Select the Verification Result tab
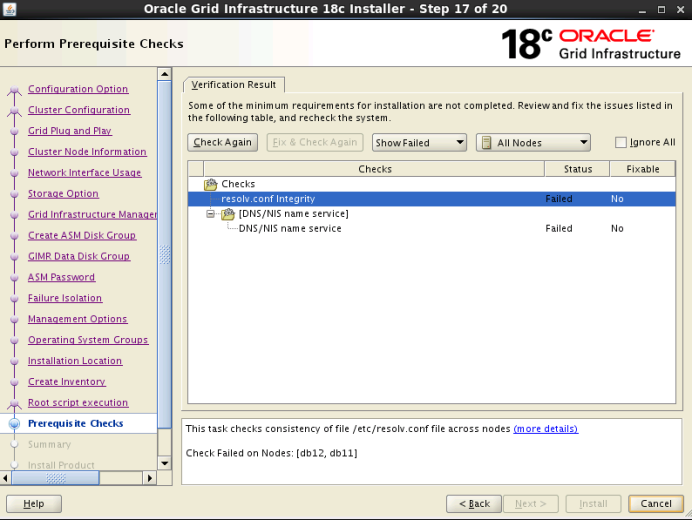This screenshot has height=520, width=692. pos(233,85)
